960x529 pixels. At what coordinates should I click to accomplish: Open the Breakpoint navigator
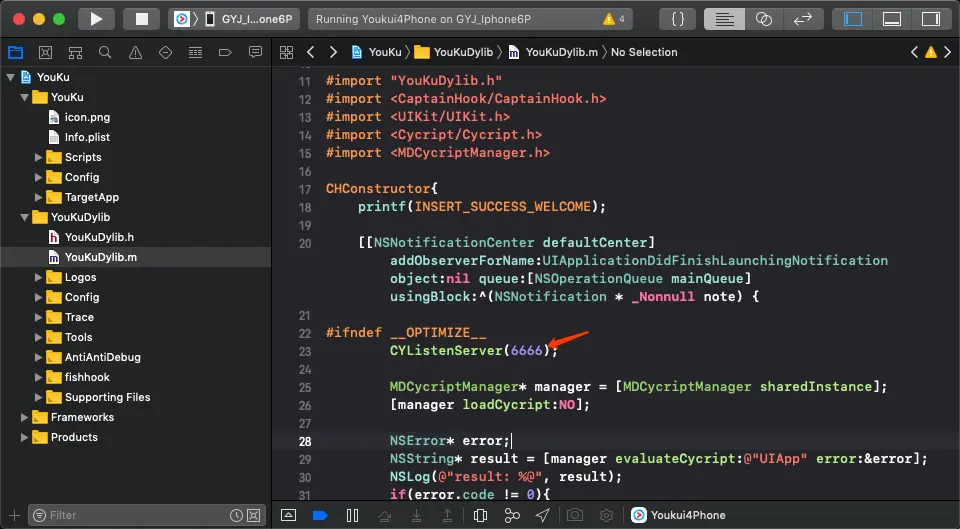click(225, 53)
